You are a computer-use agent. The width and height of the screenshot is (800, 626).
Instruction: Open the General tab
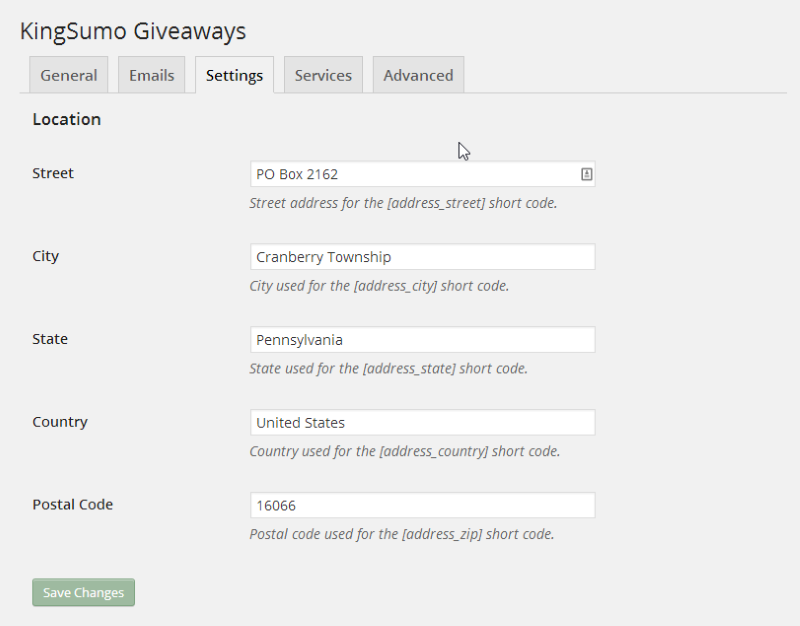pyautogui.click(x=68, y=75)
